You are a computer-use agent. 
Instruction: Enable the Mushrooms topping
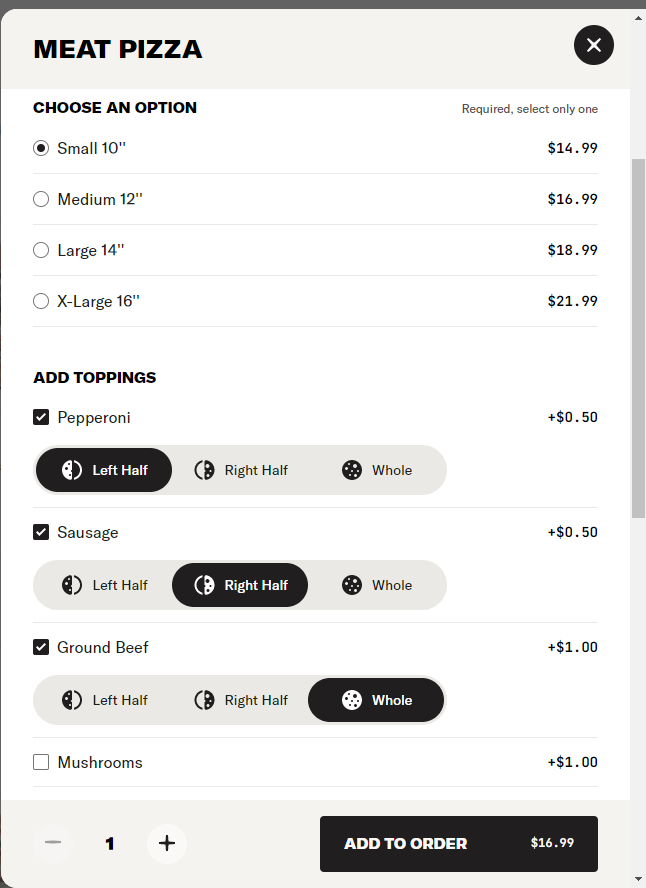(41, 762)
